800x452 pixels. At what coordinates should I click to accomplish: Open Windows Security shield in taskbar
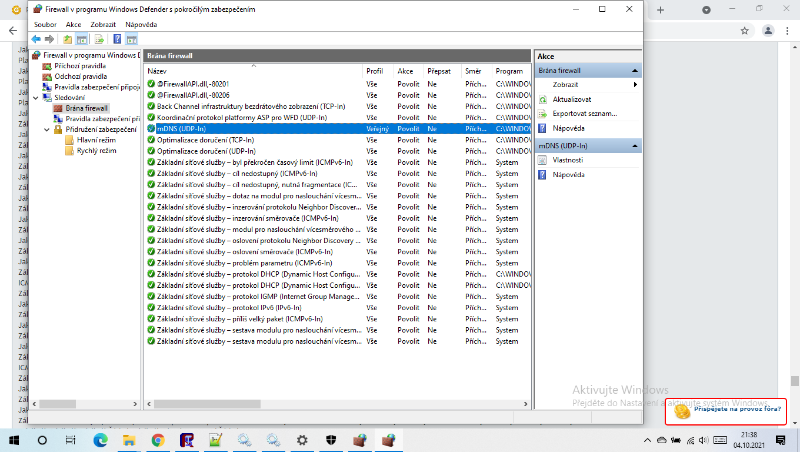tap(331, 440)
